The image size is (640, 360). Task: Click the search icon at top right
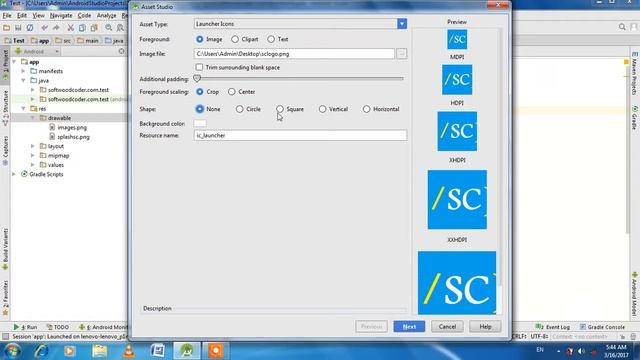[x=622, y=27]
